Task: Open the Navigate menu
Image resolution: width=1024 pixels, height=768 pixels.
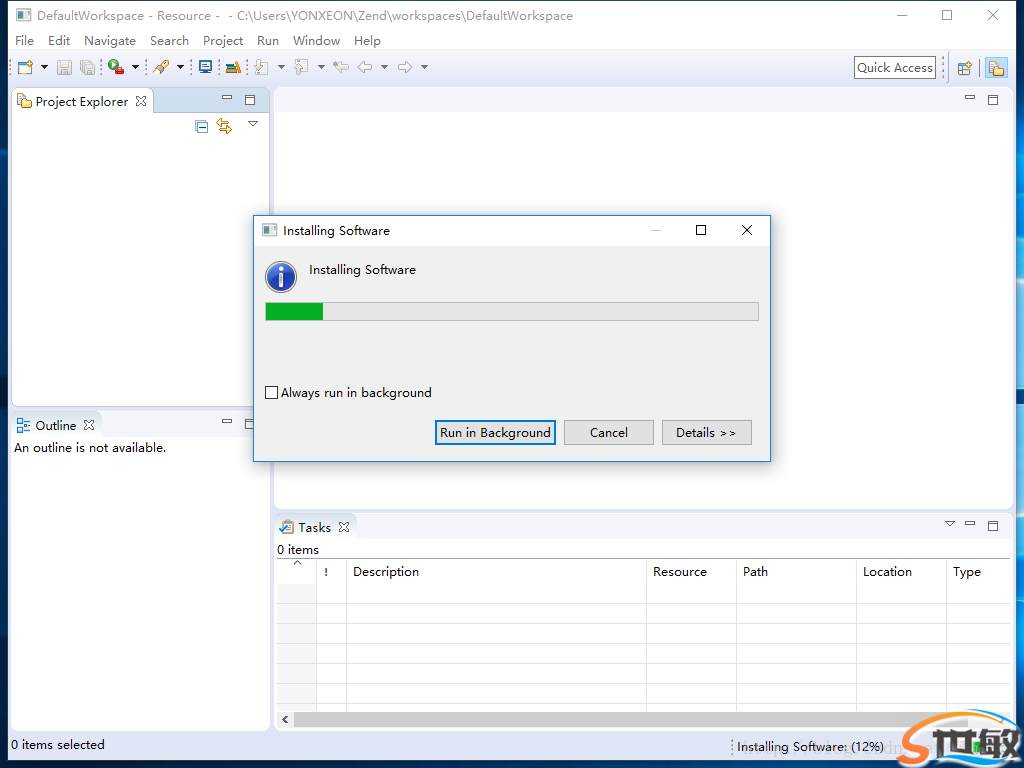Action: coord(110,40)
